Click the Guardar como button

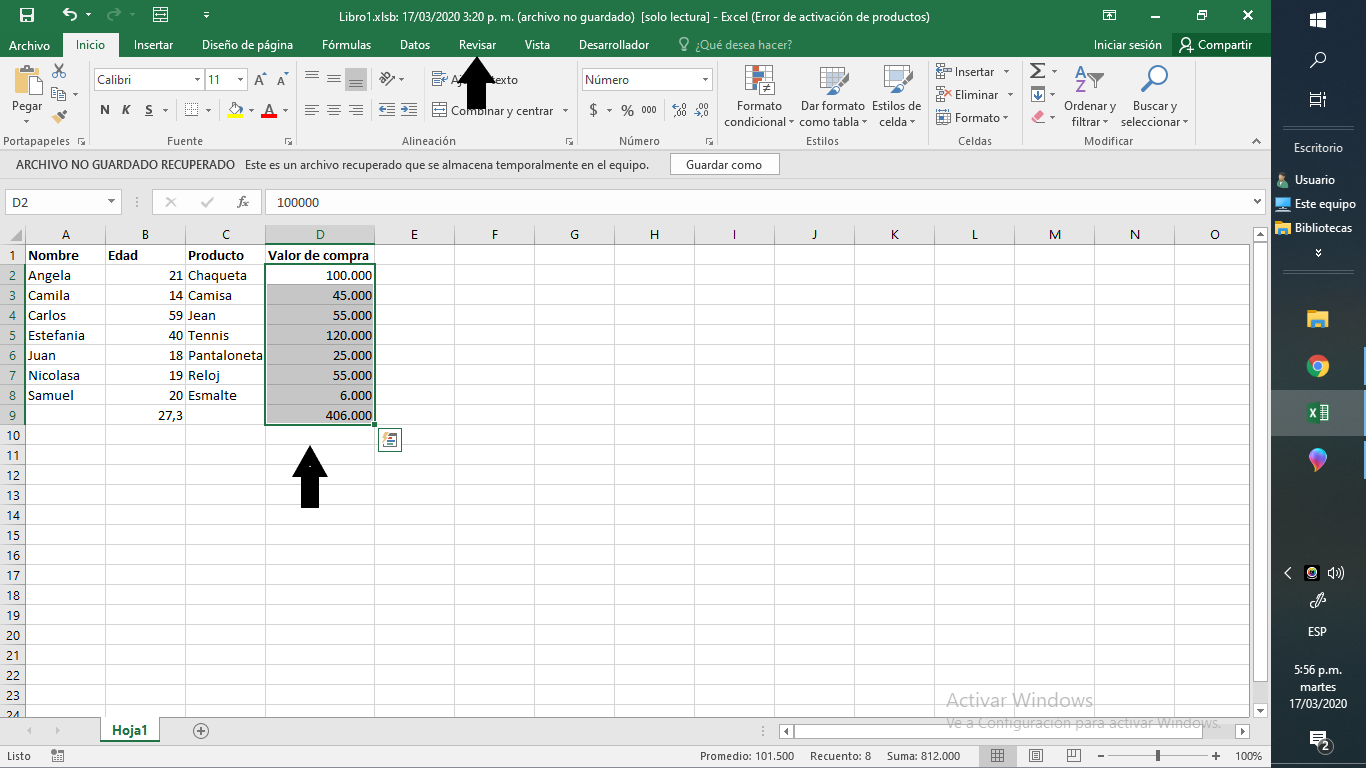pyautogui.click(x=724, y=164)
